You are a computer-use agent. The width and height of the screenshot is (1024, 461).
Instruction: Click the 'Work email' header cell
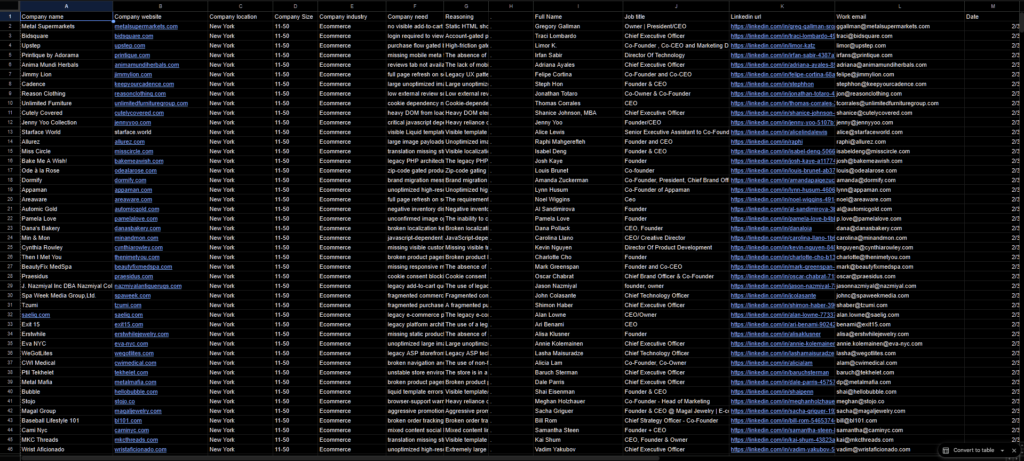point(899,16)
